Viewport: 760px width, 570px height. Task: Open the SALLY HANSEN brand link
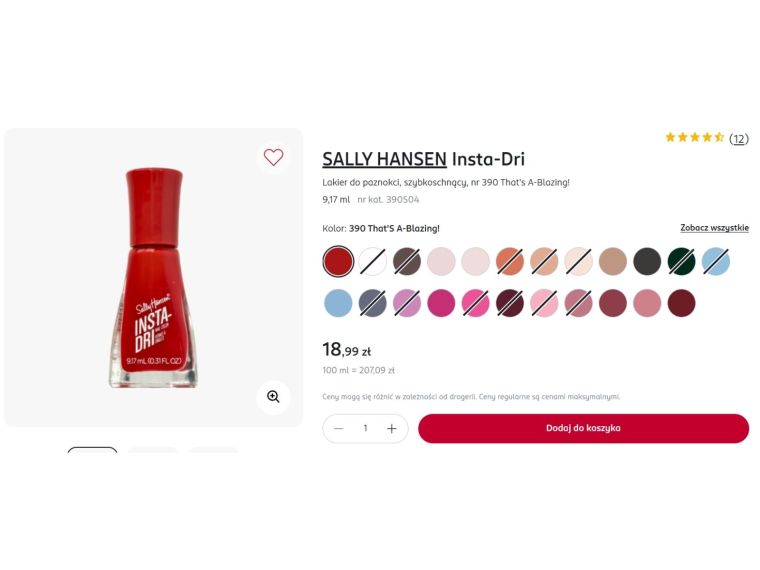pos(384,159)
